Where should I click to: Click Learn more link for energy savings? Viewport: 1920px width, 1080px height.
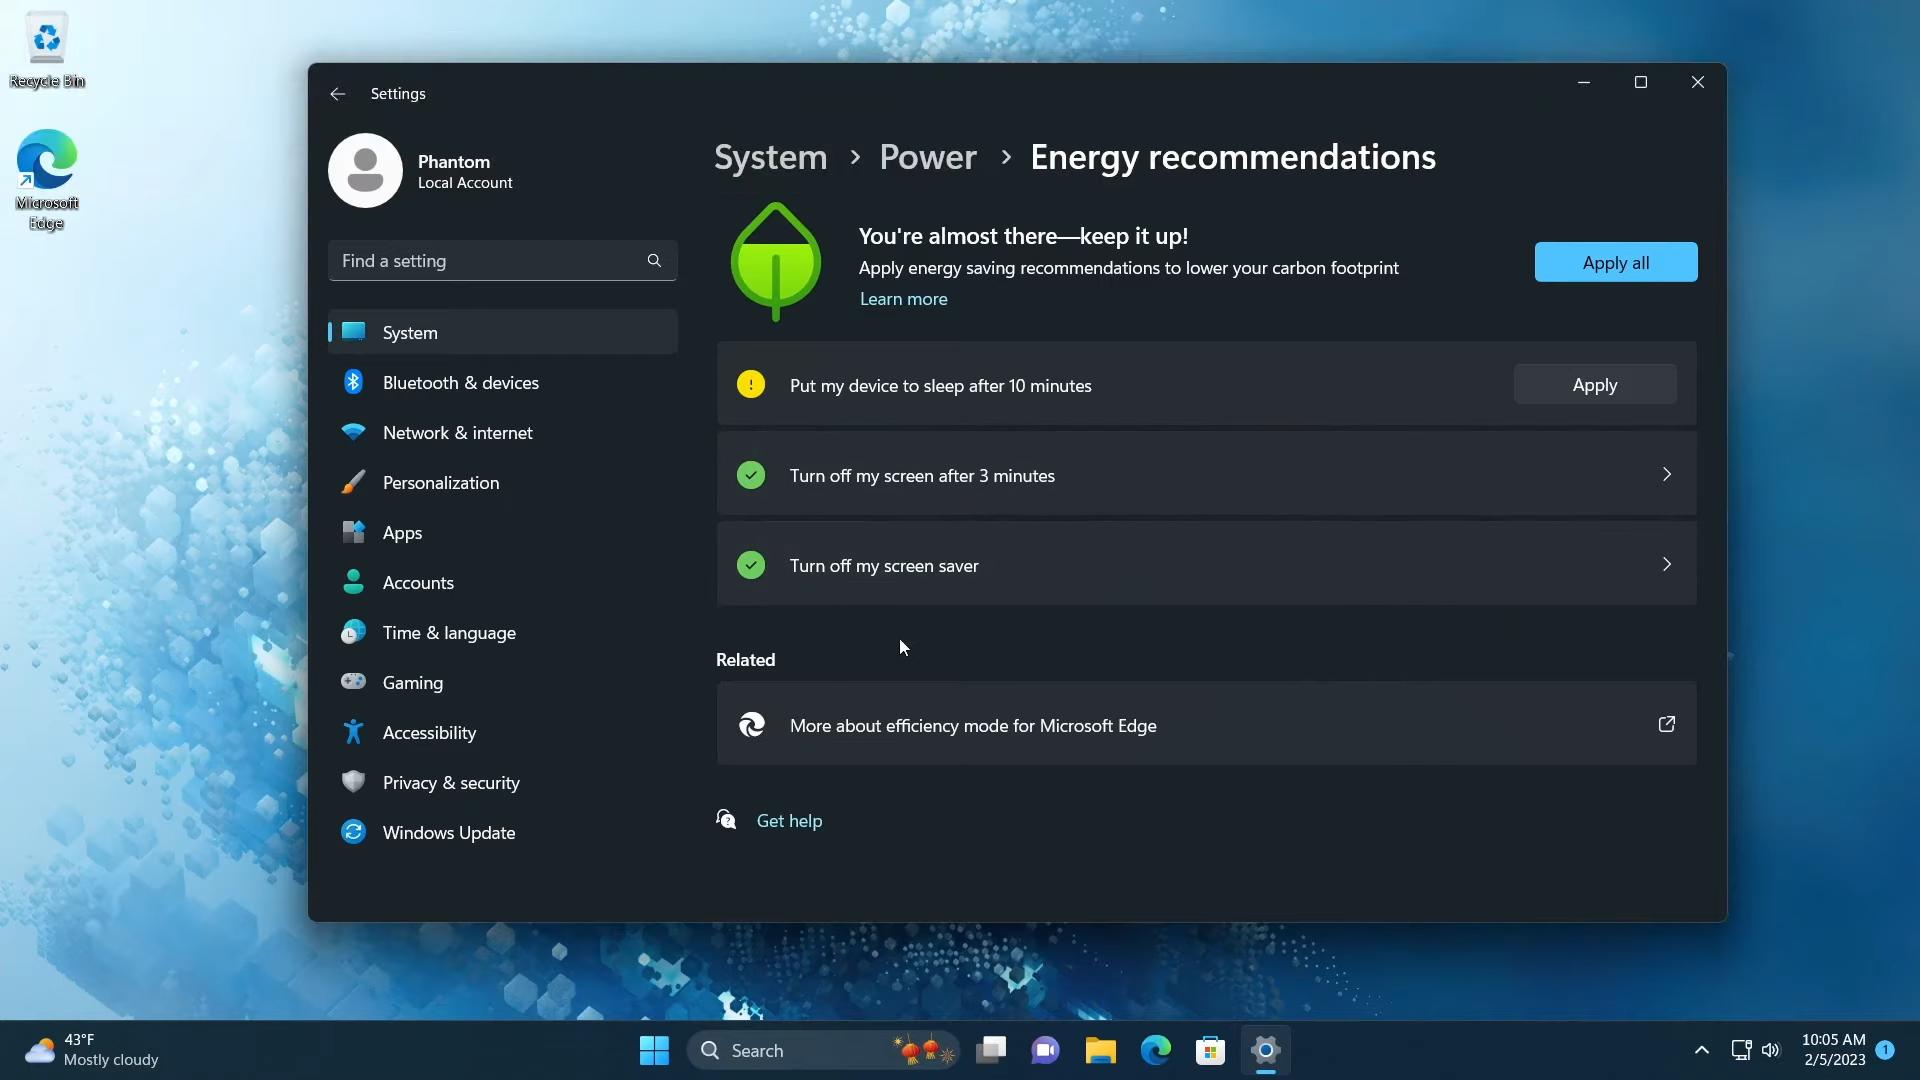tap(903, 298)
